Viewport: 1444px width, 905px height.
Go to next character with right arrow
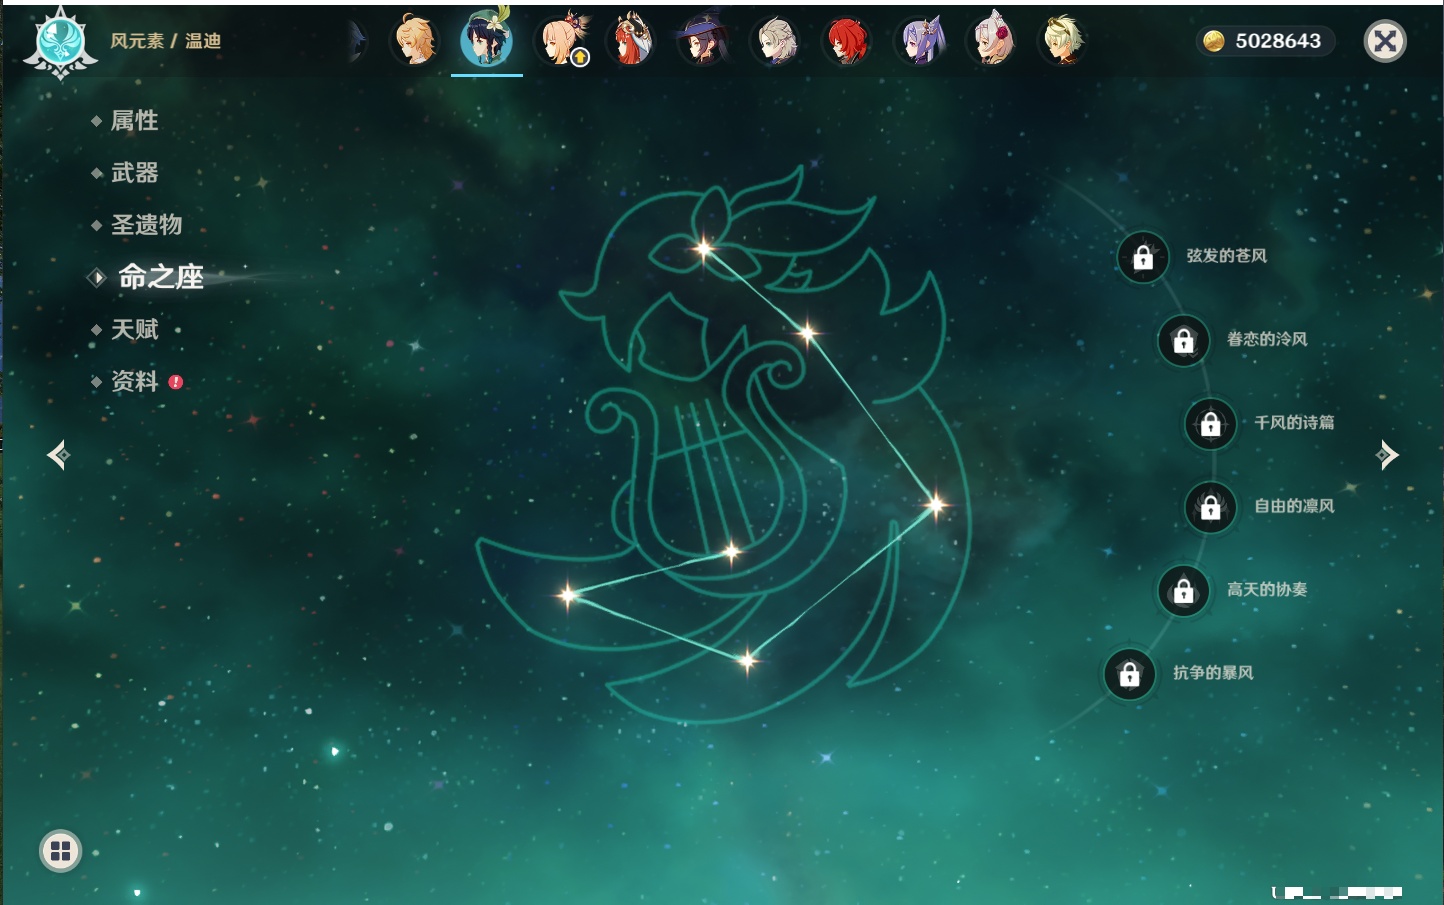(x=1387, y=455)
